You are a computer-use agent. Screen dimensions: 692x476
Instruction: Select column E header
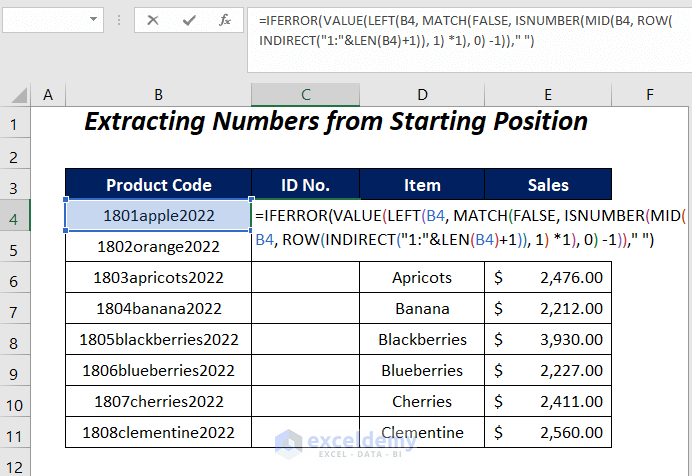click(x=547, y=94)
